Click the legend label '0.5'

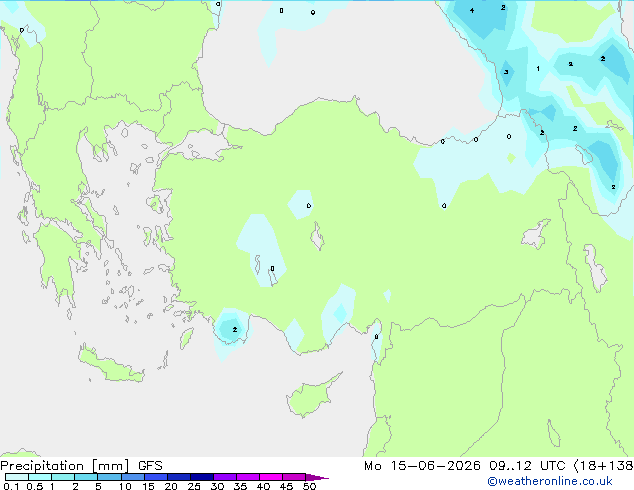pyautogui.click(x=35, y=486)
